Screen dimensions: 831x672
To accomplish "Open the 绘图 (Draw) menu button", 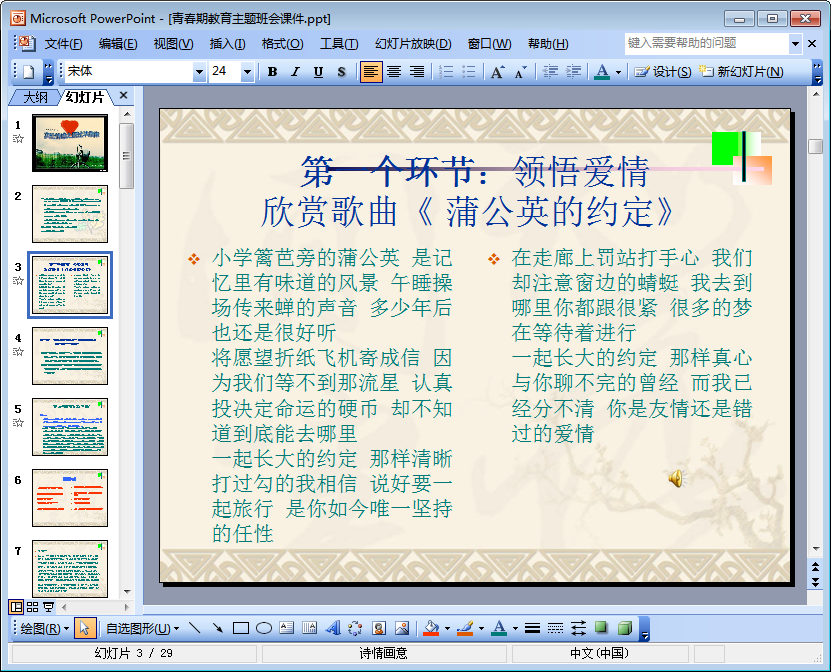I will (x=45, y=629).
